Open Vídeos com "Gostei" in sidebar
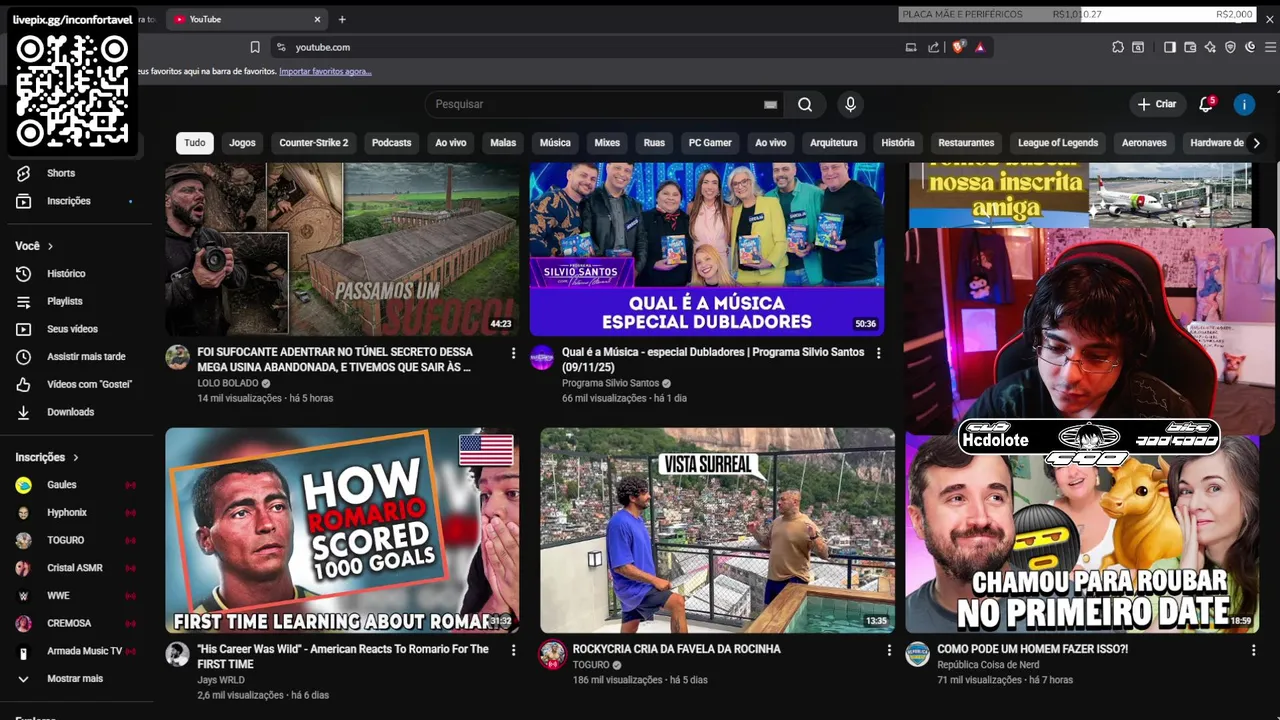 pos(75,384)
